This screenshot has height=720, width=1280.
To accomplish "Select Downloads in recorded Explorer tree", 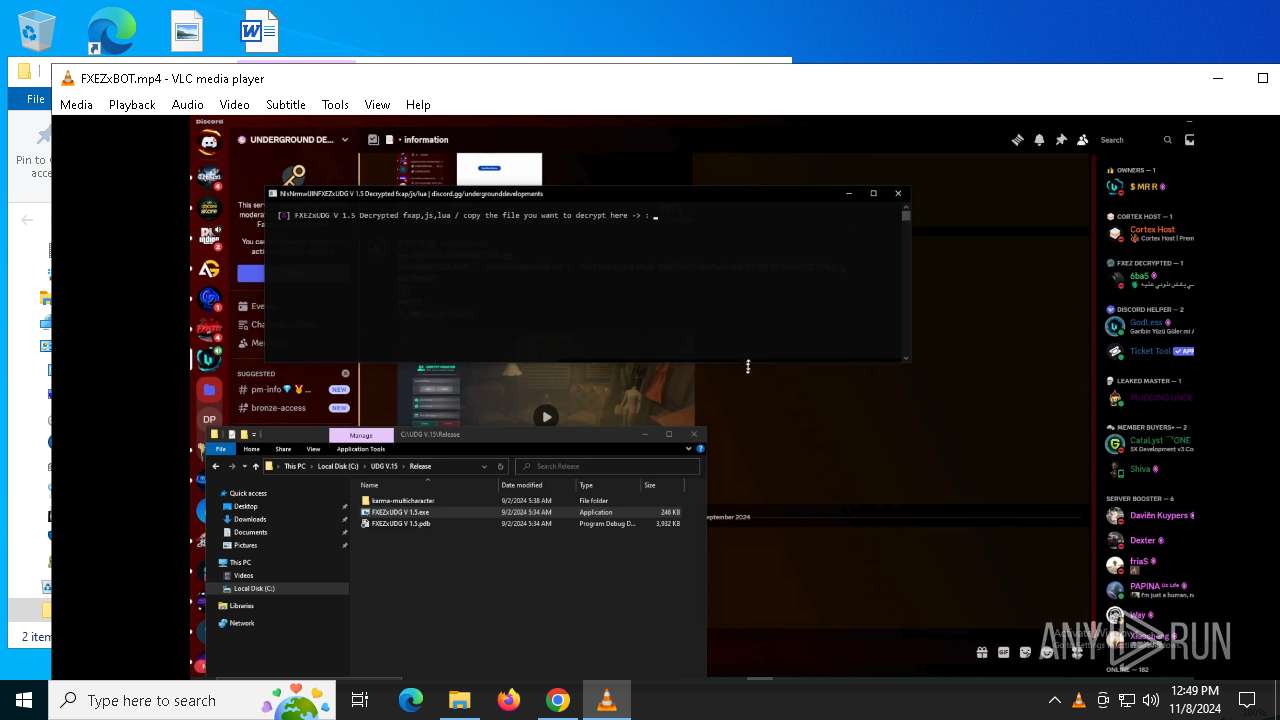I will pyautogui.click(x=250, y=519).
